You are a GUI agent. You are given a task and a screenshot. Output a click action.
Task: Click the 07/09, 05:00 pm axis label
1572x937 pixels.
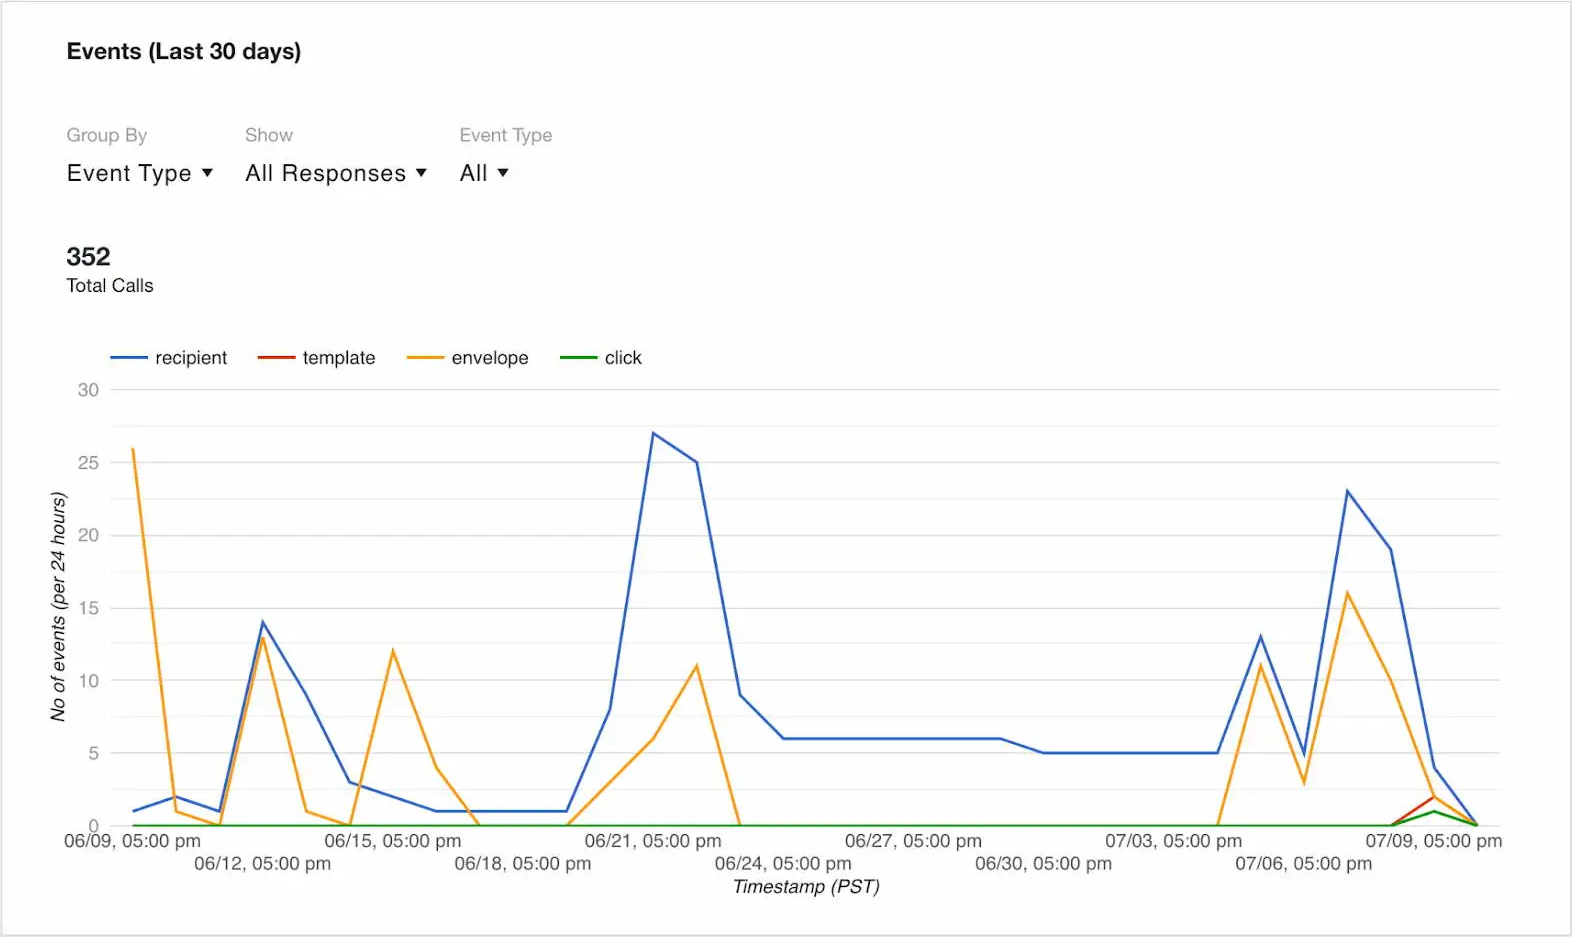tap(1434, 841)
